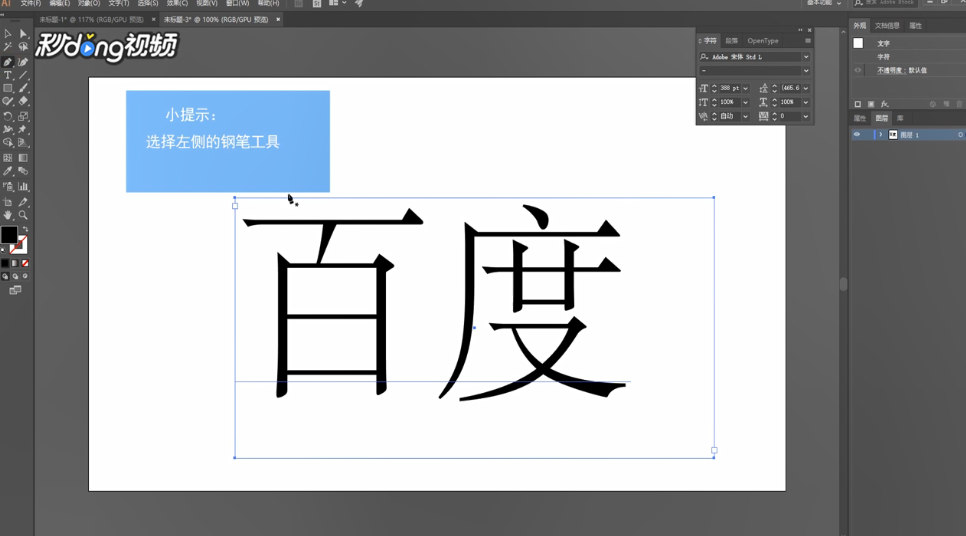The width and height of the screenshot is (966, 536).
Task: Activate the Perspective Grid tool
Action: click(x=23, y=142)
